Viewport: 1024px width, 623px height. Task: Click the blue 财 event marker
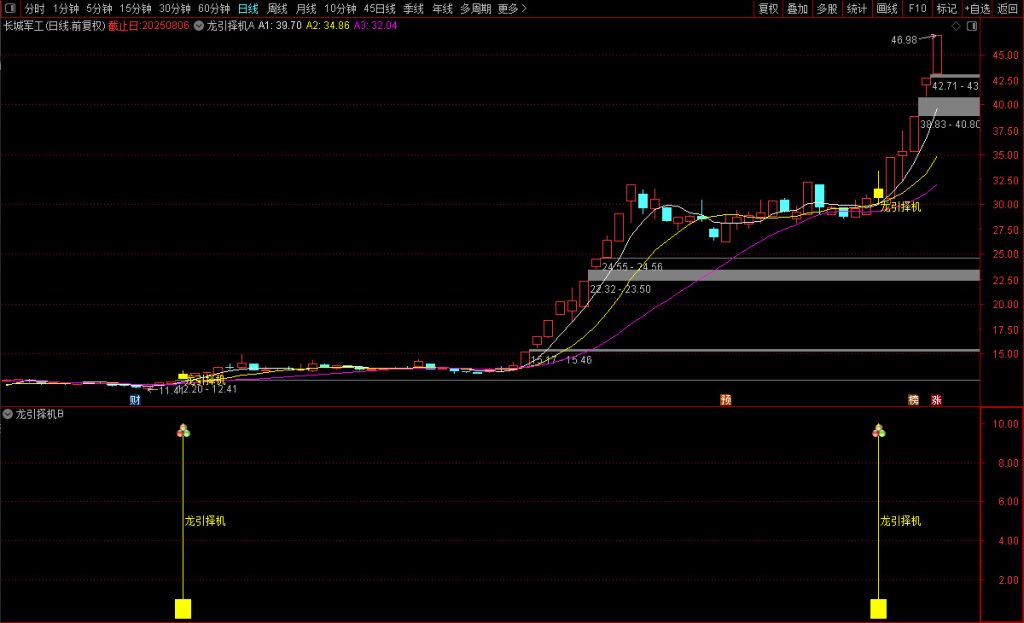click(x=135, y=400)
